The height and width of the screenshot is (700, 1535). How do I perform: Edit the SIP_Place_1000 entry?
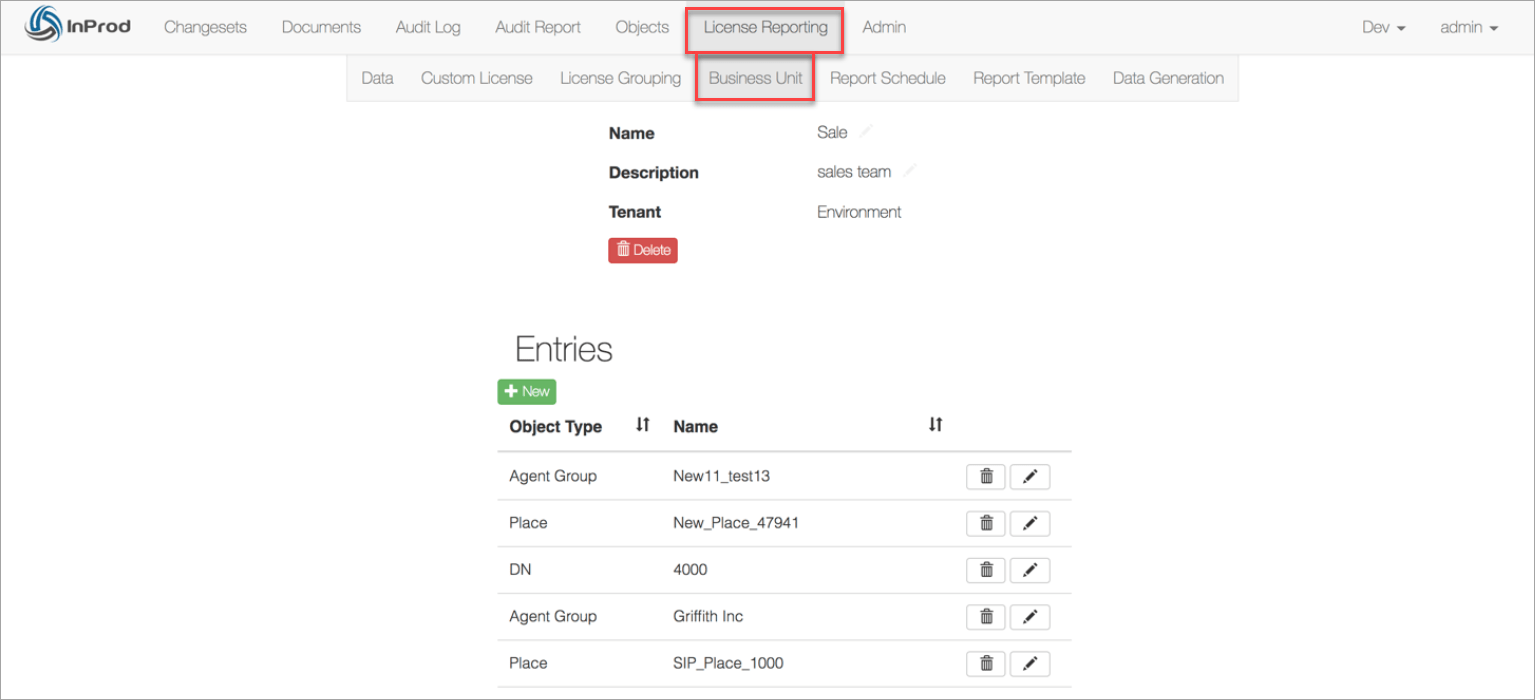coord(1030,664)
